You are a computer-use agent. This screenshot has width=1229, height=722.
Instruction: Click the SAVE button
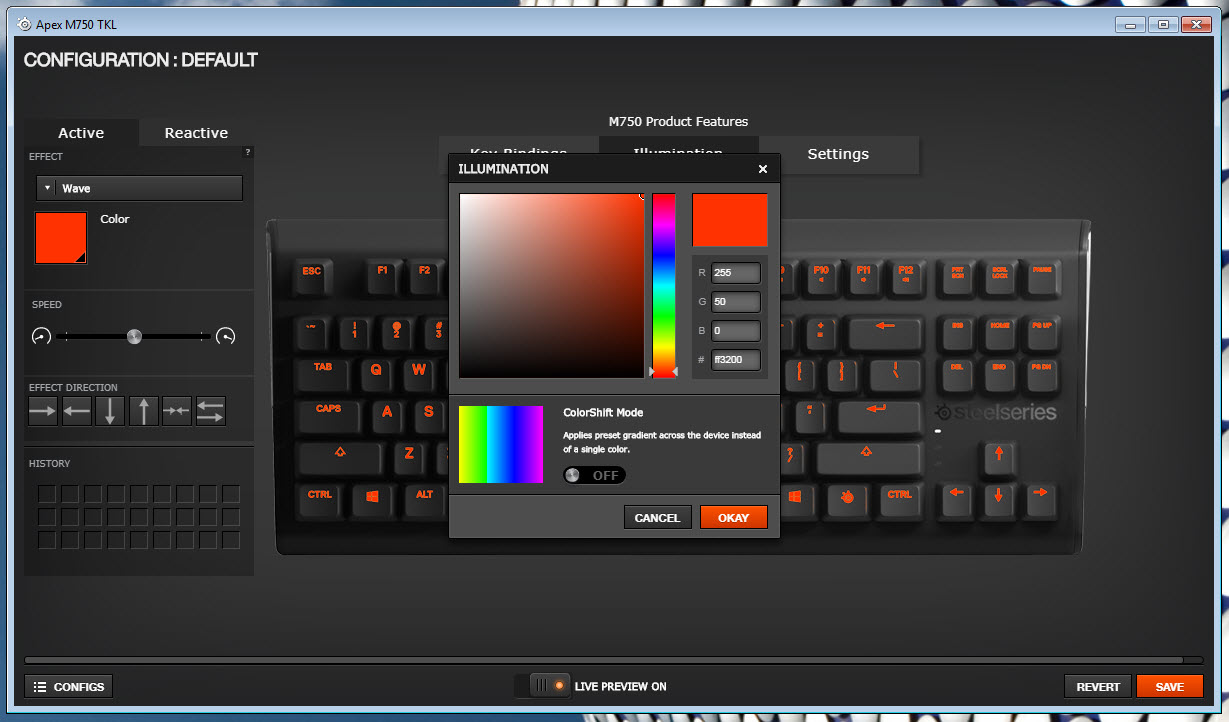point(1170,687)
